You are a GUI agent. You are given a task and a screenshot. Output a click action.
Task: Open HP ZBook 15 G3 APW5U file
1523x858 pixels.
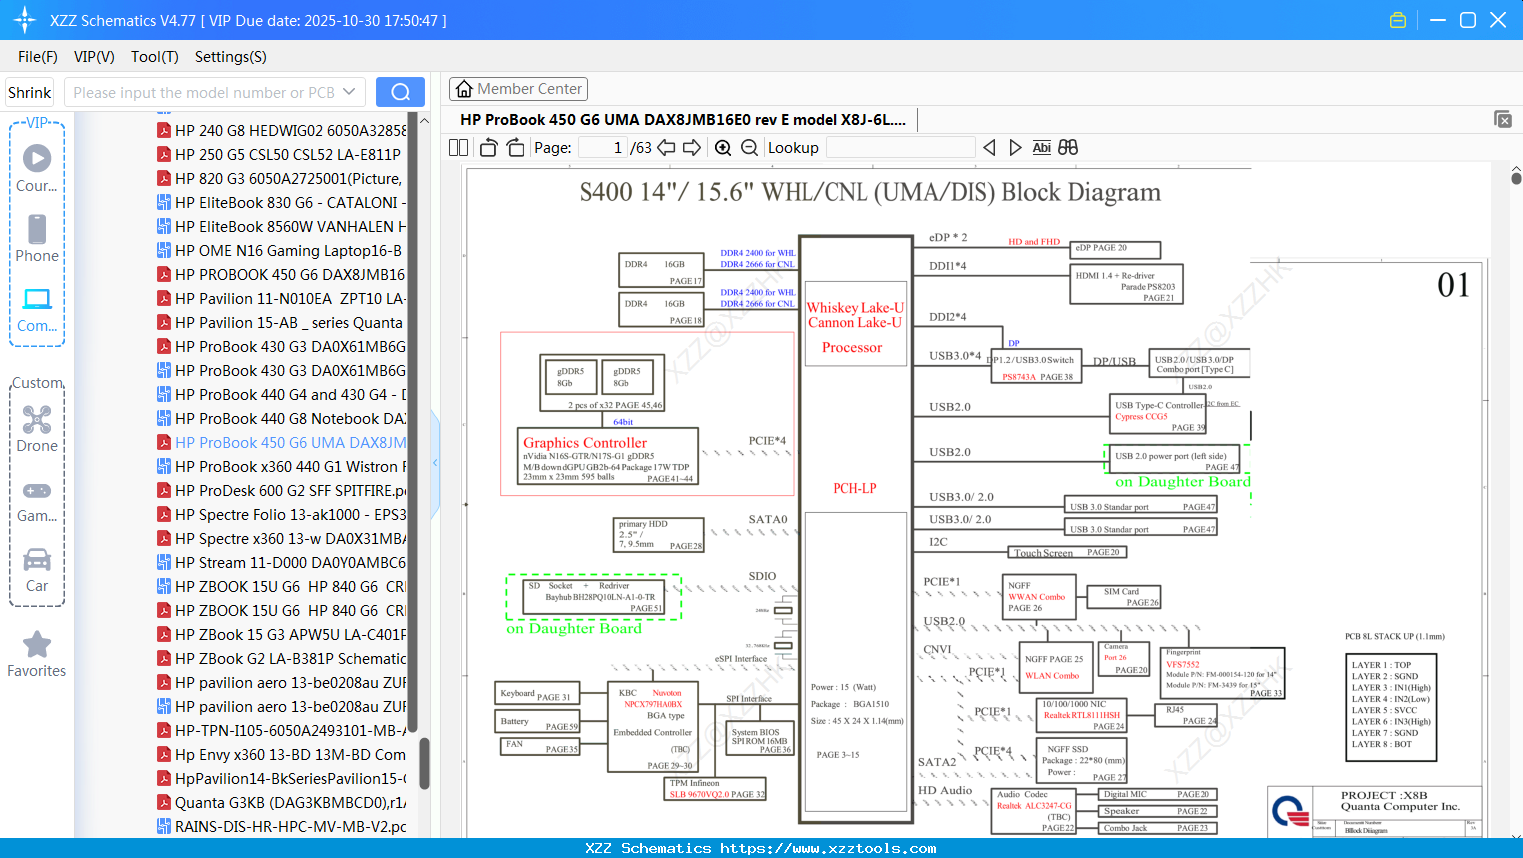click(x=281, y=634)
